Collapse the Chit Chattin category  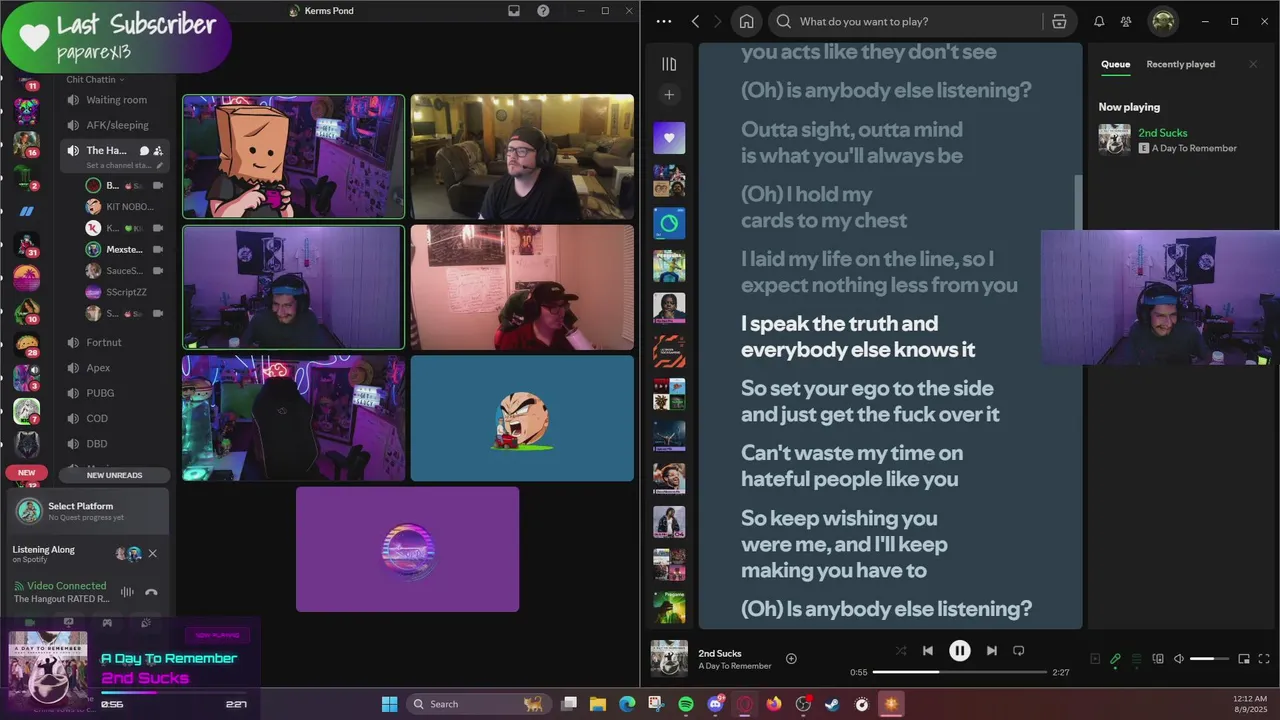[x=95, y=79]
